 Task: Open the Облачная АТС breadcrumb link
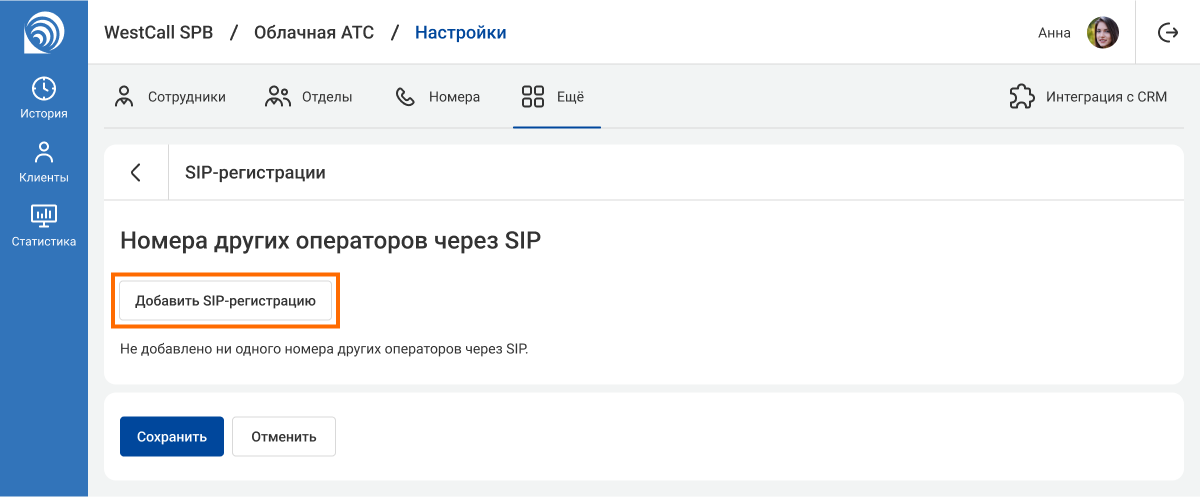[314, 33]
